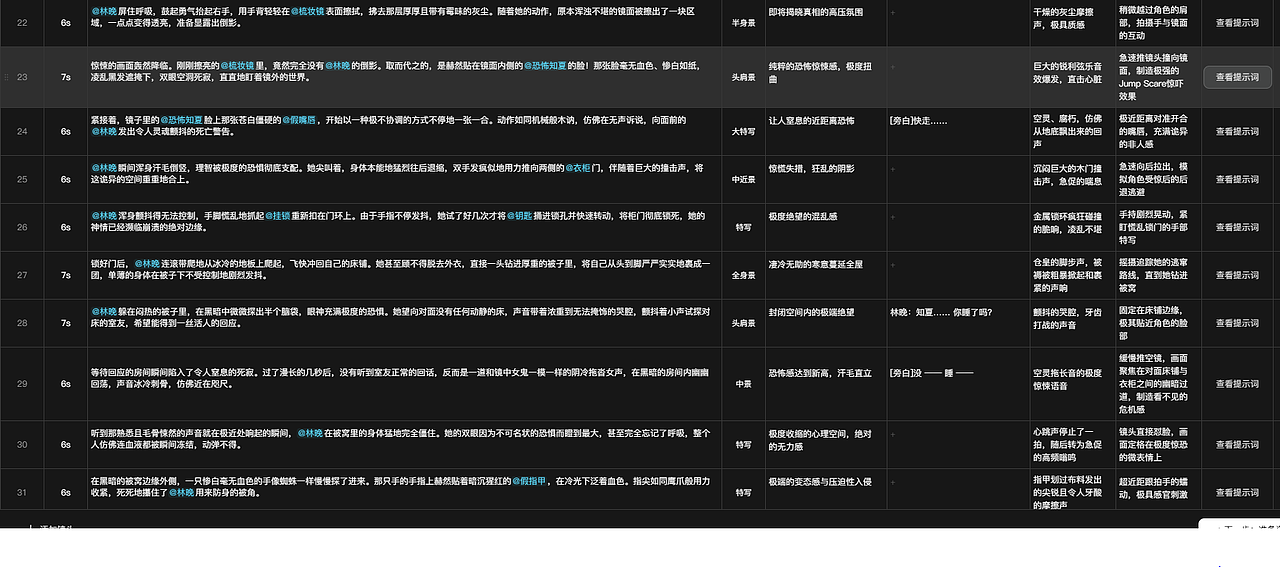
Task: Click mood cell 即将揭晓真相的高压氛围
Action: [825, 22]
